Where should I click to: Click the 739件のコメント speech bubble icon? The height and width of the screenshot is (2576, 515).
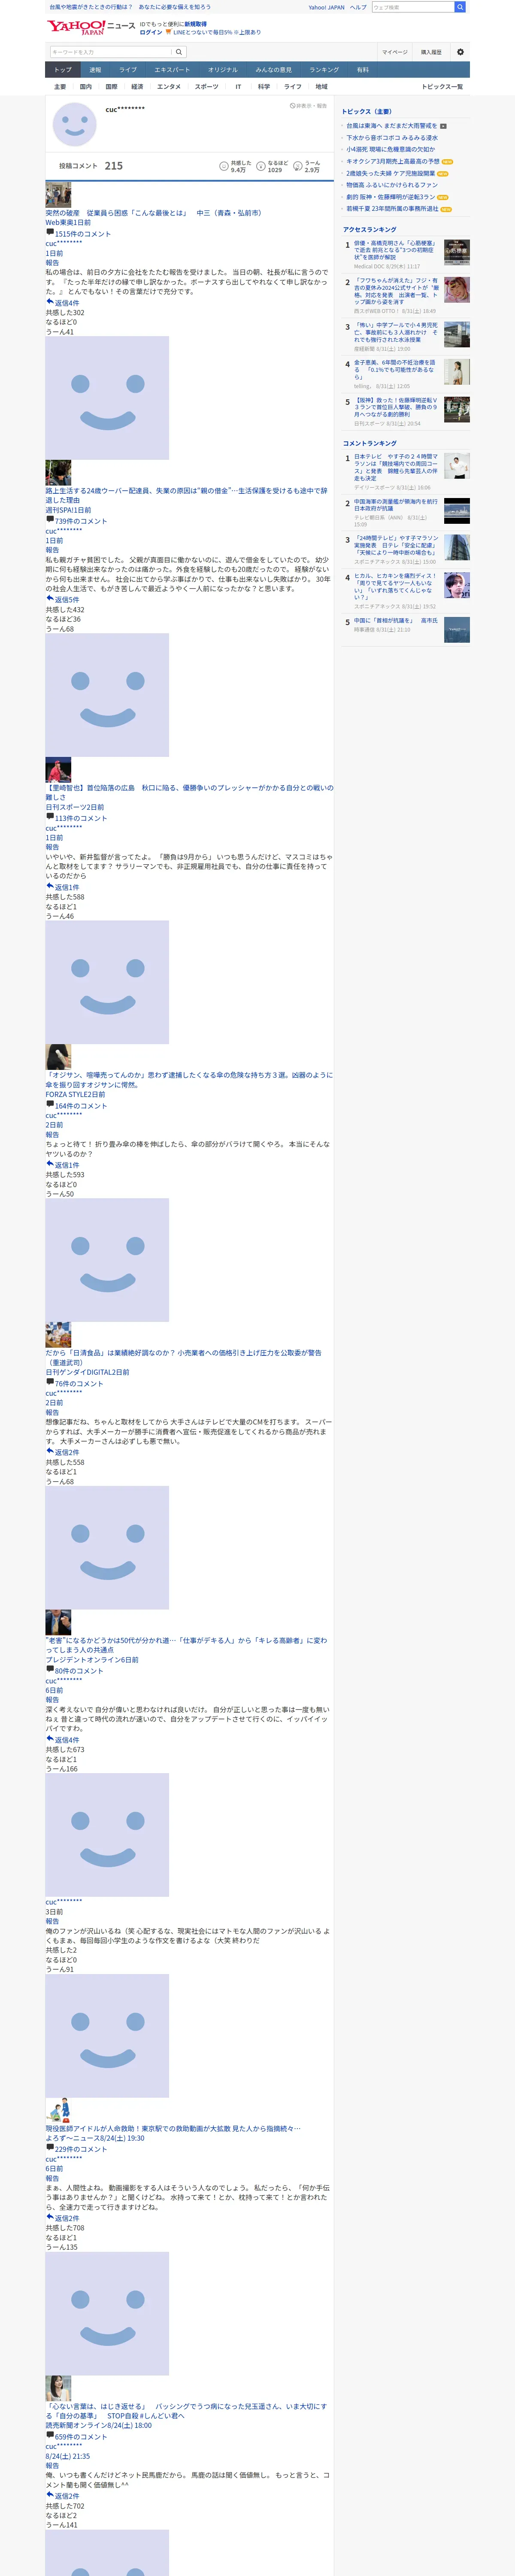tap(50, 519)
